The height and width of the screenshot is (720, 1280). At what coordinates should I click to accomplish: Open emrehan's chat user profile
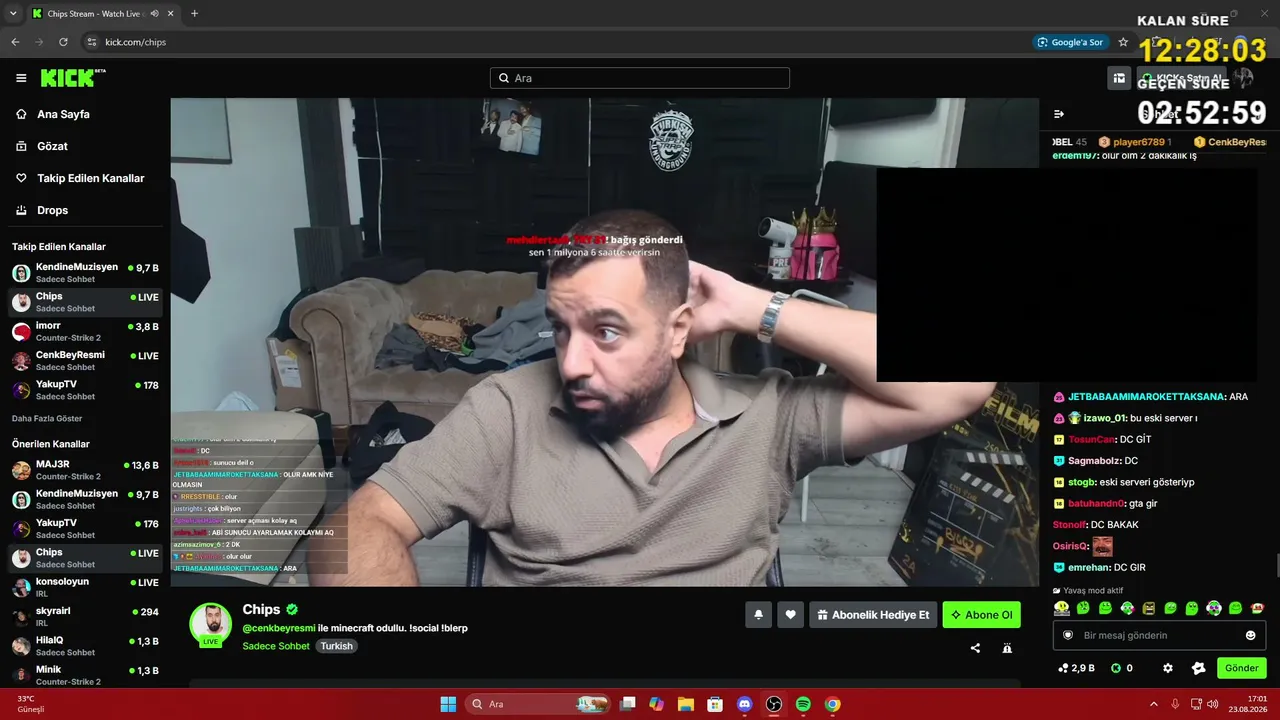[1089, 567]
